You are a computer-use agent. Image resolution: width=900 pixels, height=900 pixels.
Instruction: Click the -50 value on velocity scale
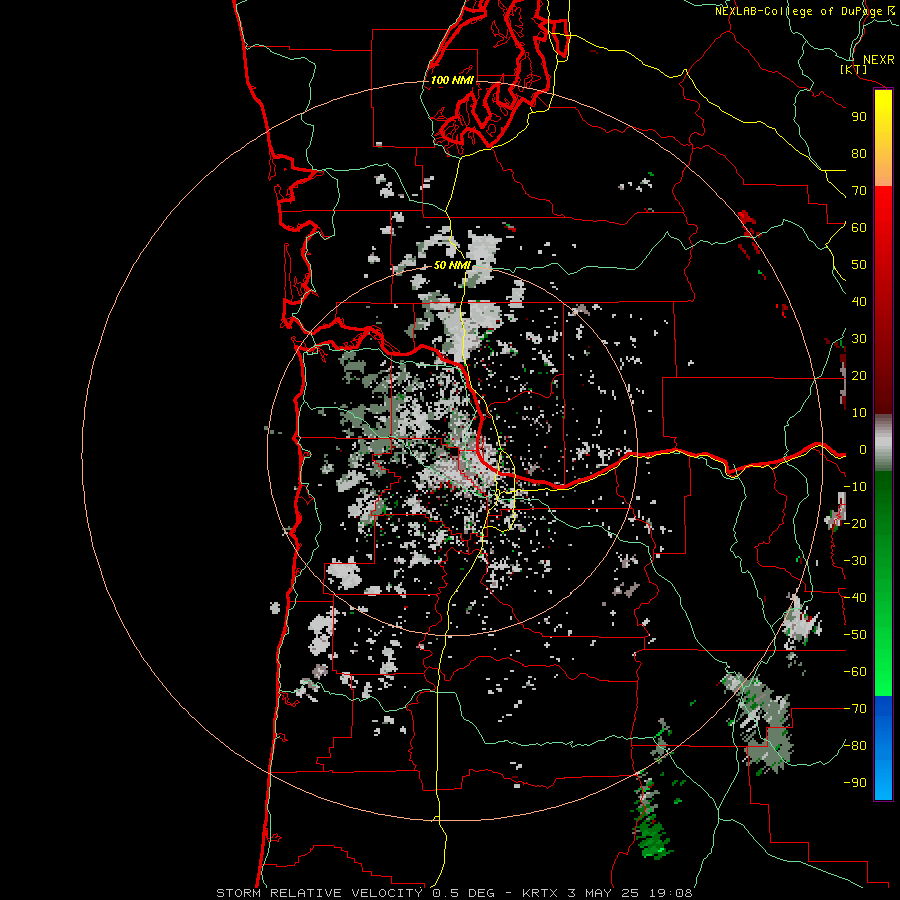(x=855, y=635)
